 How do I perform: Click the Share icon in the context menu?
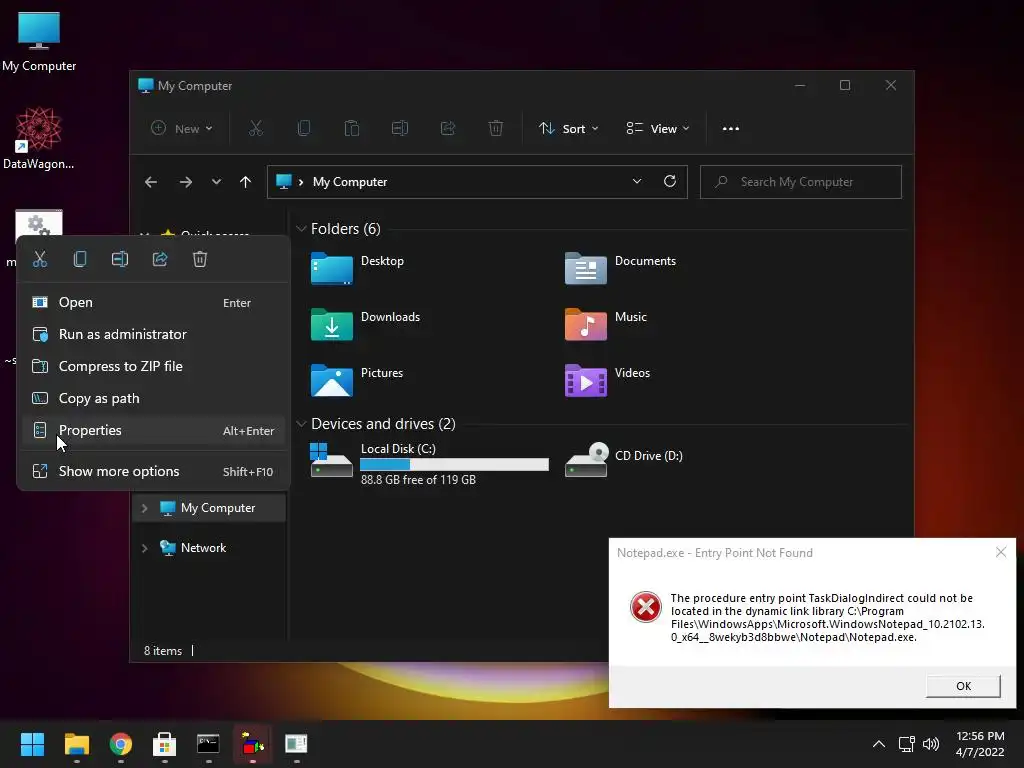pos(160,259)
